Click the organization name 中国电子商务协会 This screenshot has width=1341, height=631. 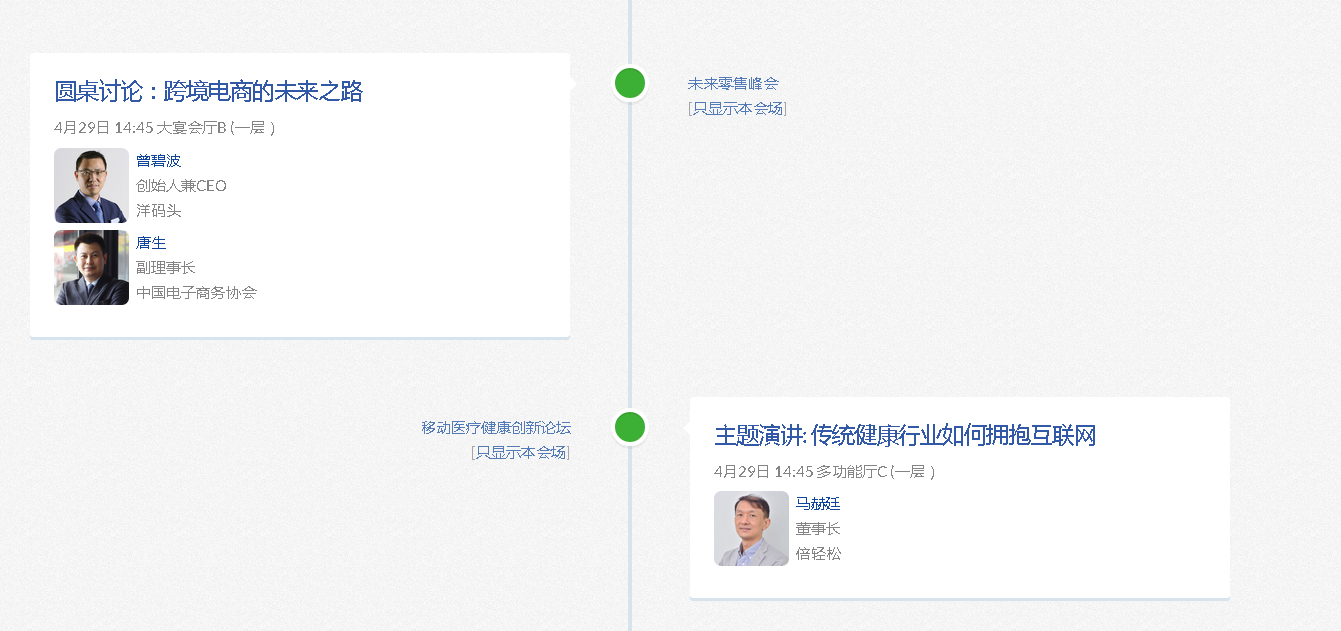pyautogui.click(x=196, y=293)
